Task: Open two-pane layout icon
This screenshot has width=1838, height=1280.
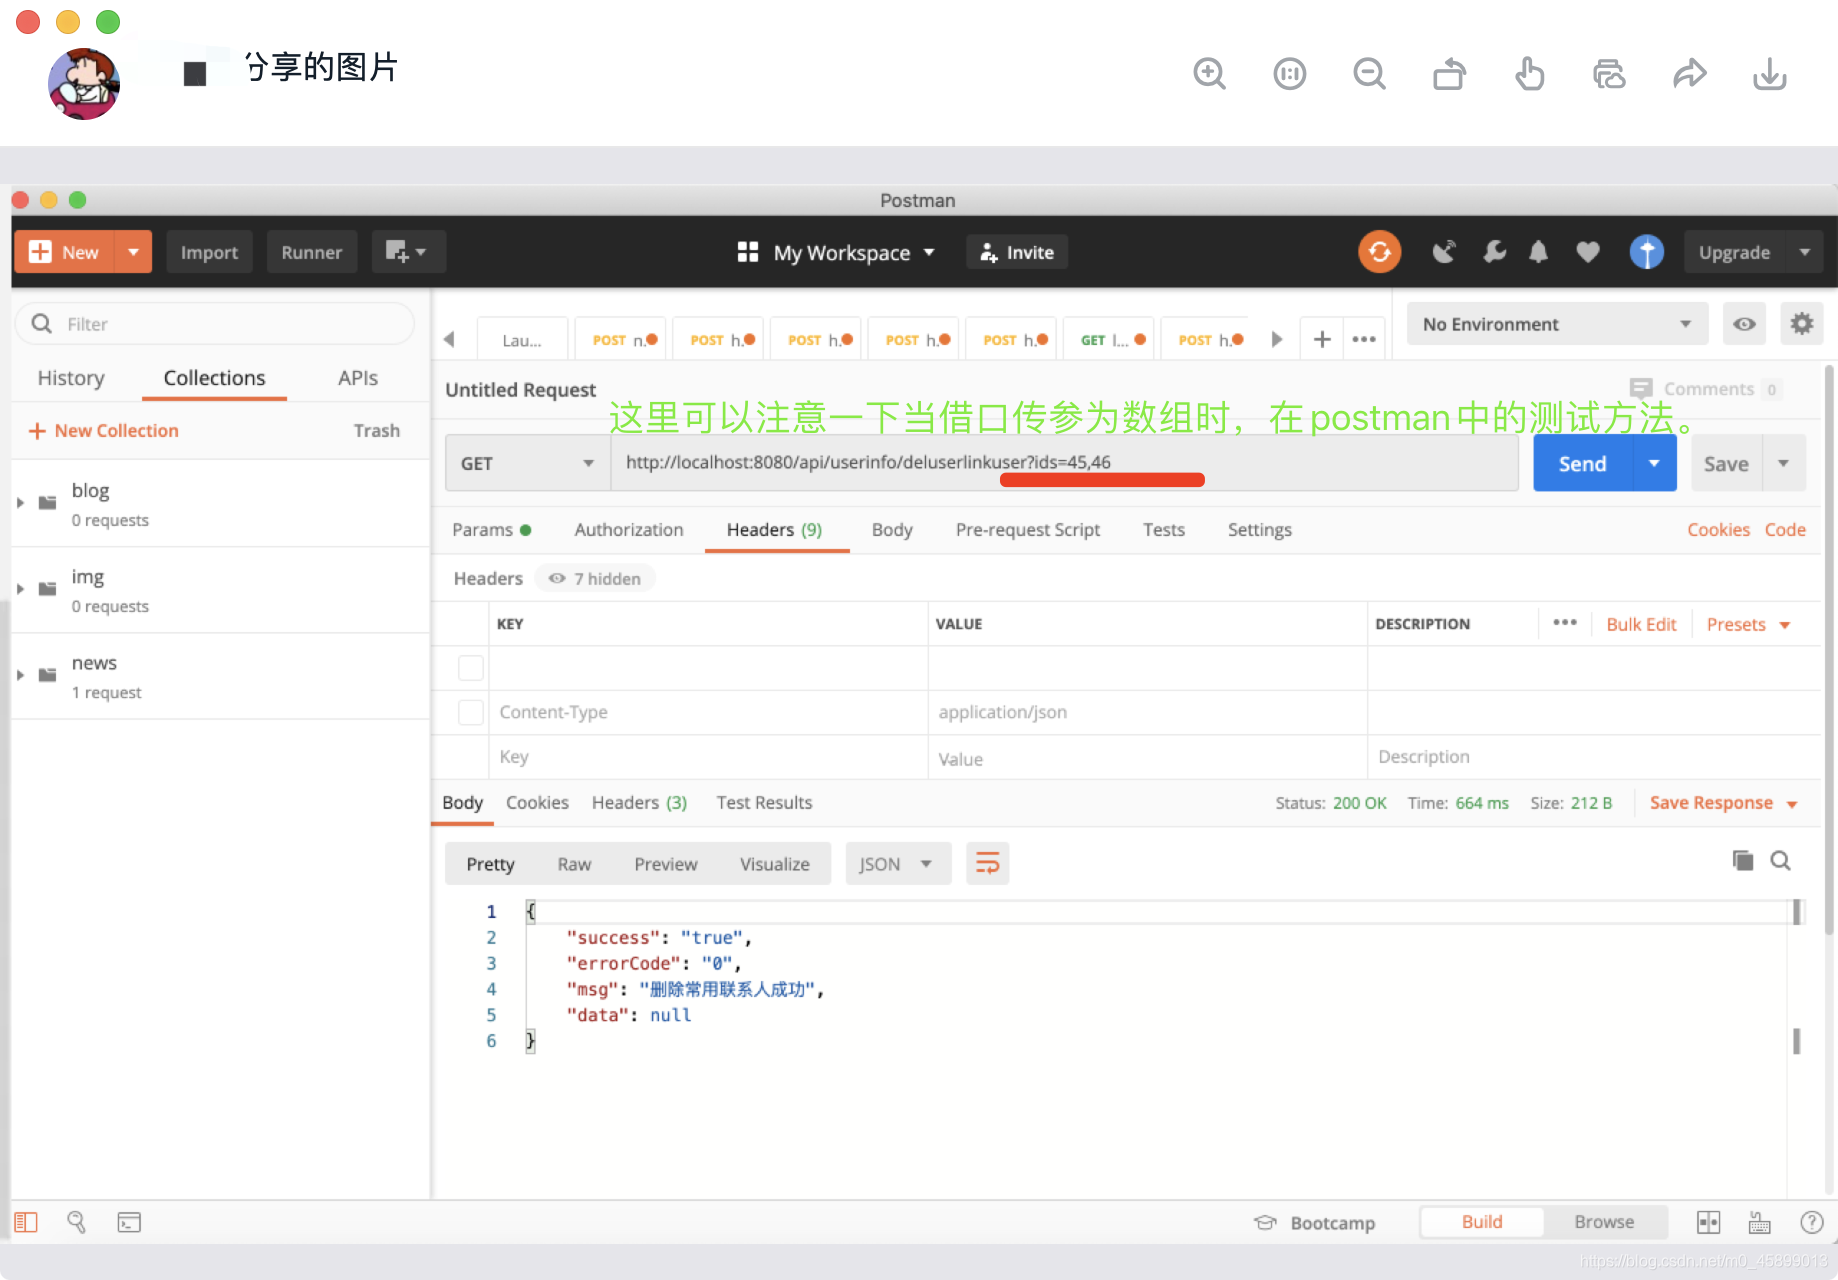Action: tap(1708, 1222)
